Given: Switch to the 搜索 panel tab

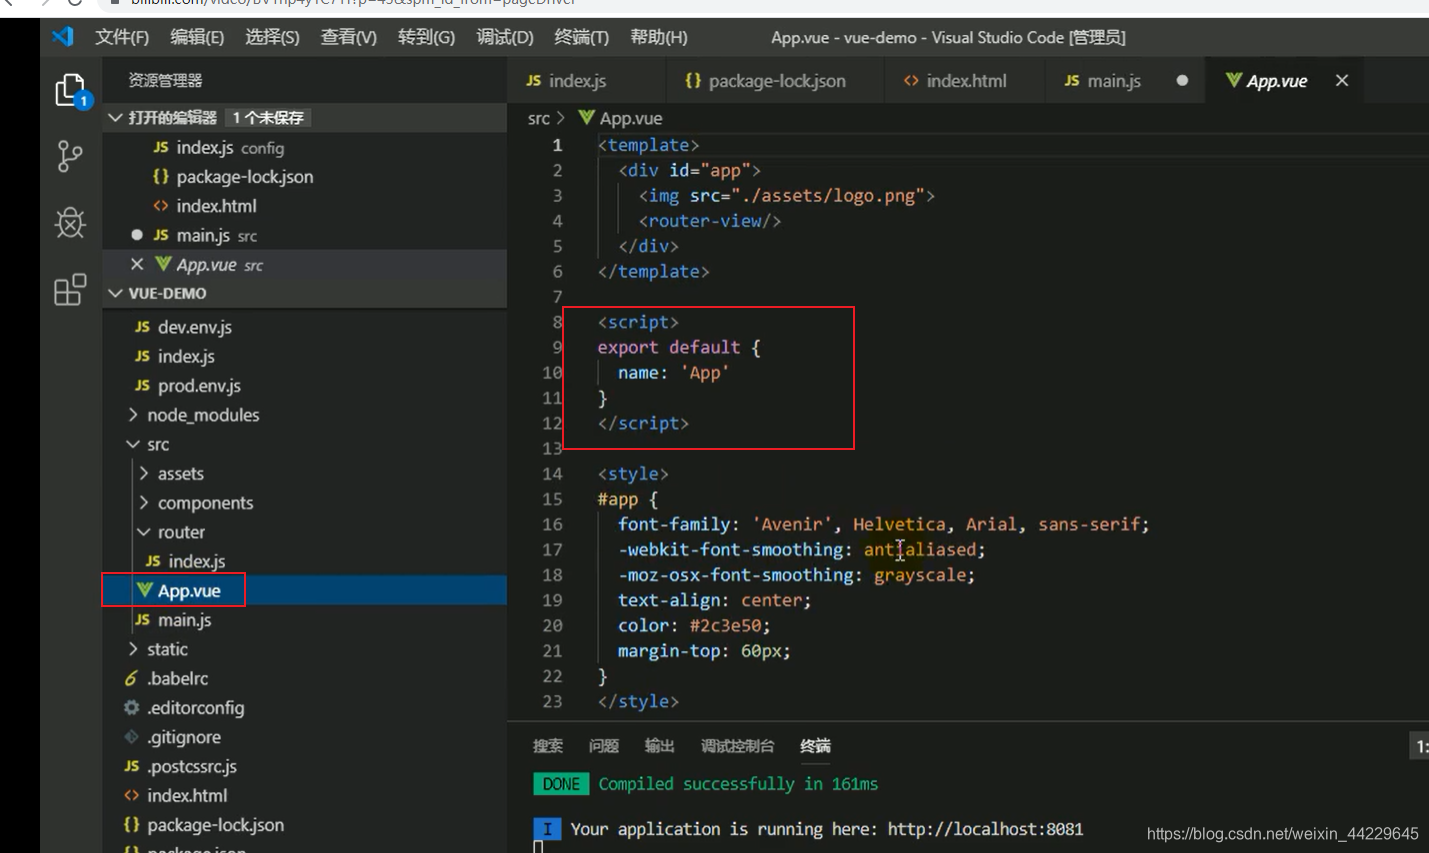Looking at the screenshot, I should point(548,746).
